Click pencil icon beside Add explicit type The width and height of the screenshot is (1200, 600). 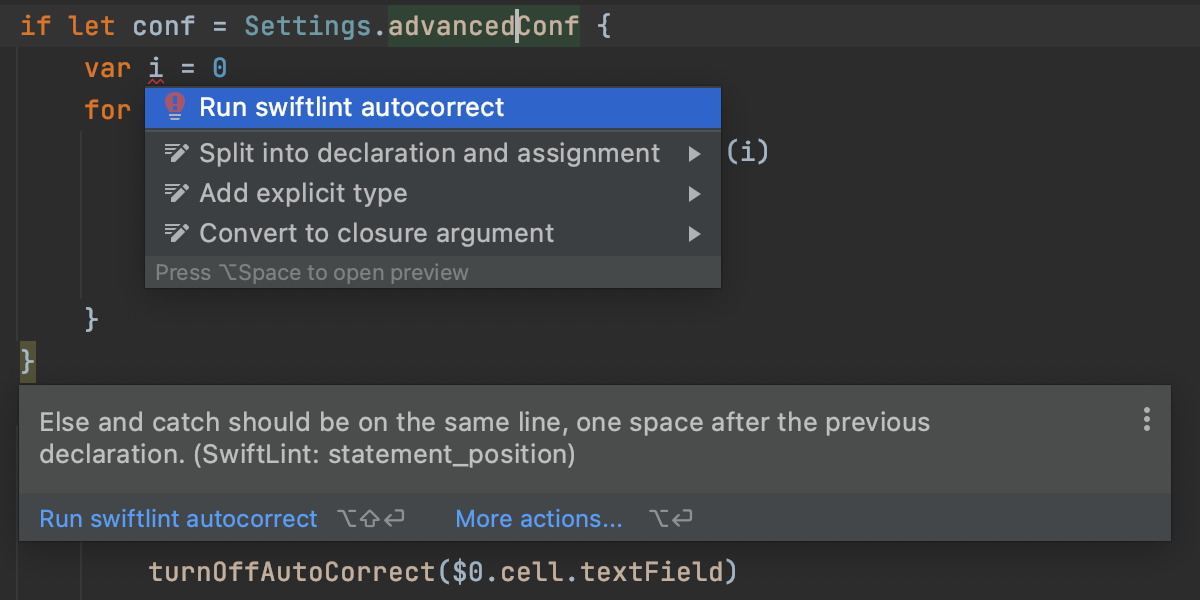tap(176, 193)
